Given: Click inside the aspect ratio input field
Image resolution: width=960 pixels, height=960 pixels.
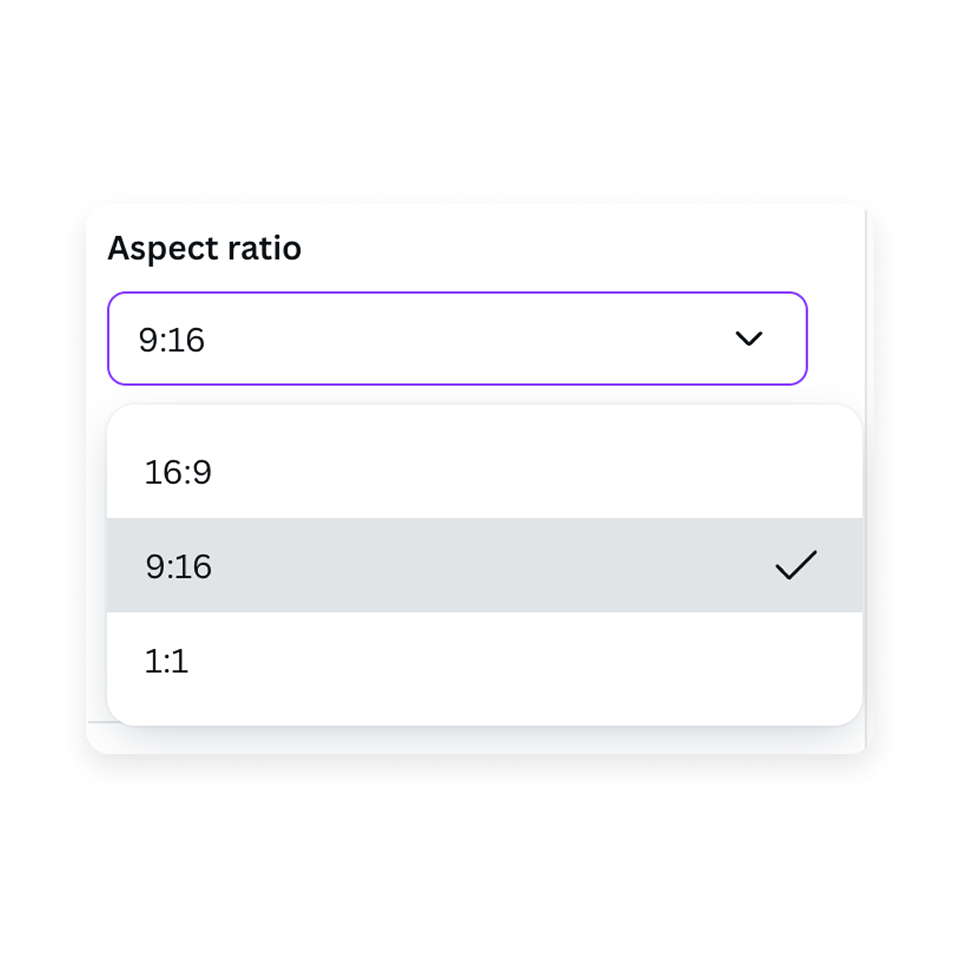Looking at the screenshot, I should click(x=400, y=339).
